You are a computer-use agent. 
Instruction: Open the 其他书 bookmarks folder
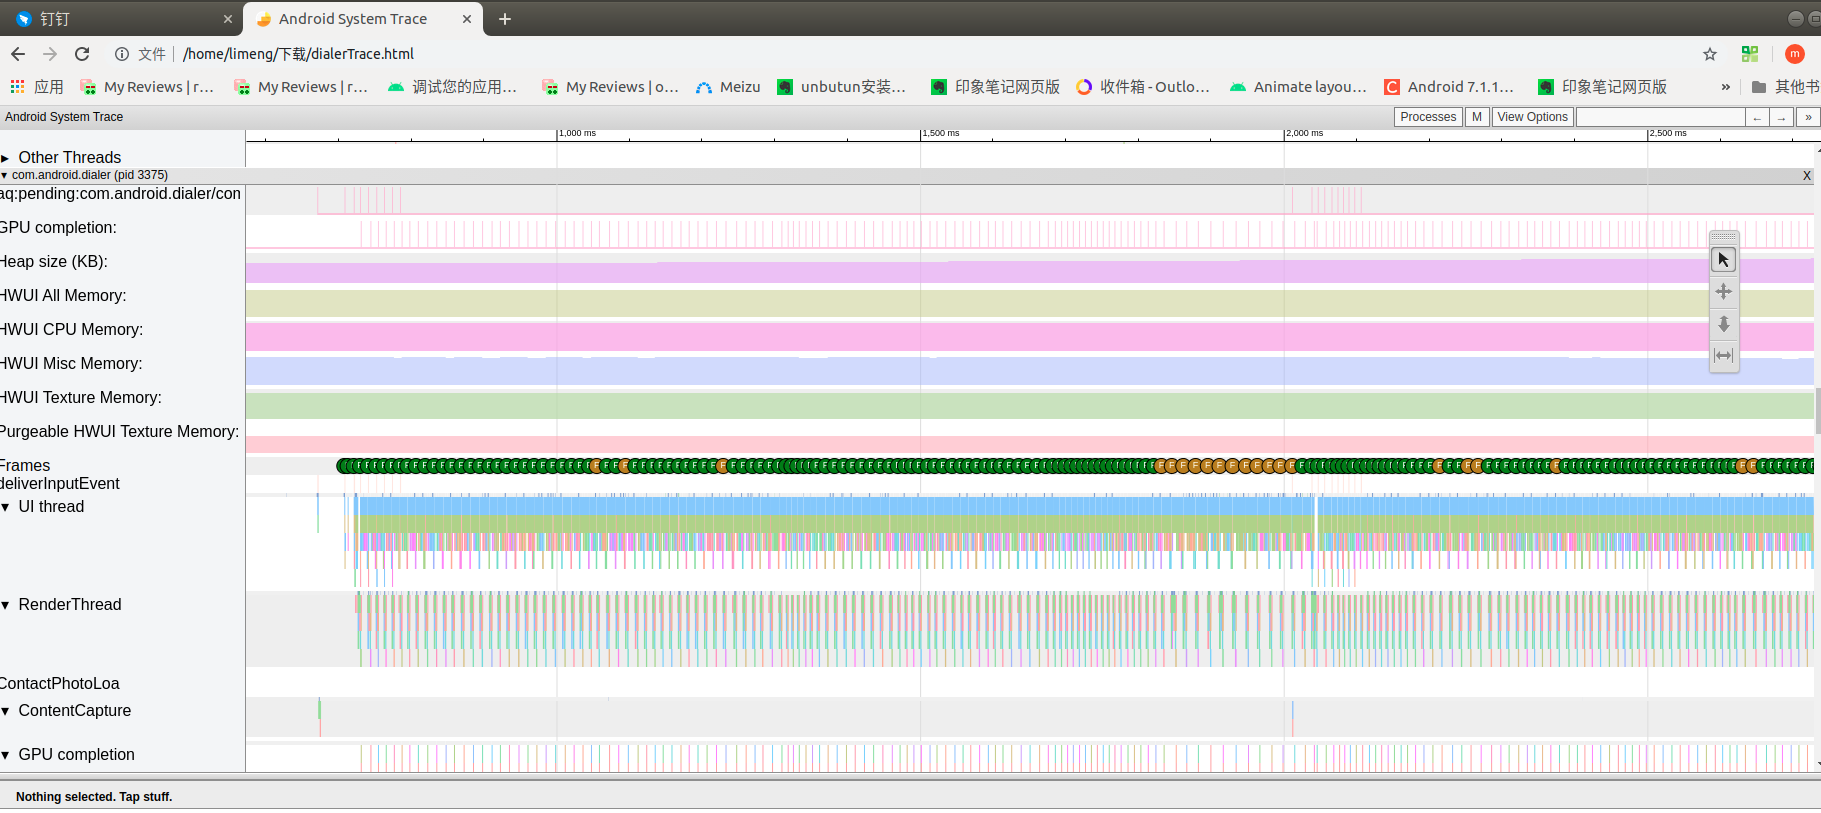point(1785,87)
